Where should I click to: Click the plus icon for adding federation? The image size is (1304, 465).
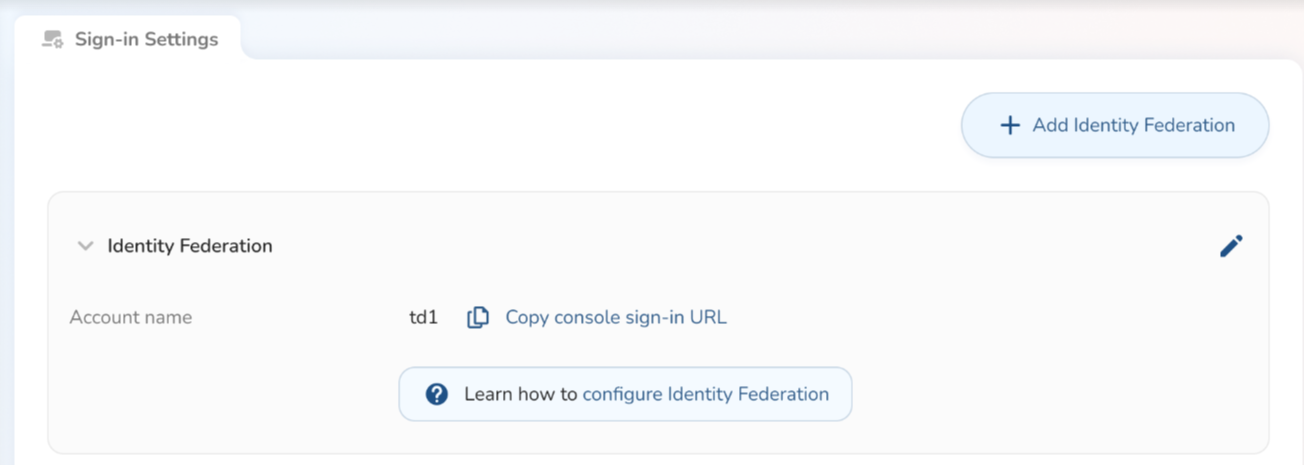[x=1010, y=126]
